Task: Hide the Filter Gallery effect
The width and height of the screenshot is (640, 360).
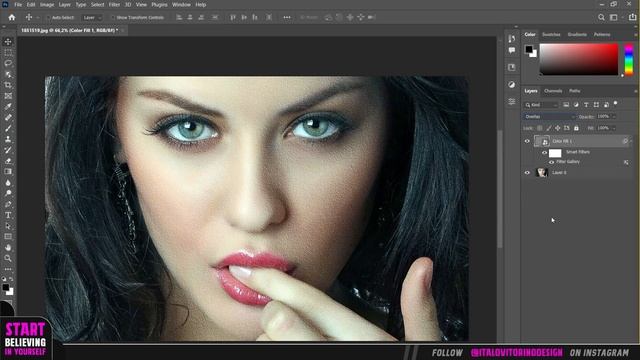Action: [551, 162]
